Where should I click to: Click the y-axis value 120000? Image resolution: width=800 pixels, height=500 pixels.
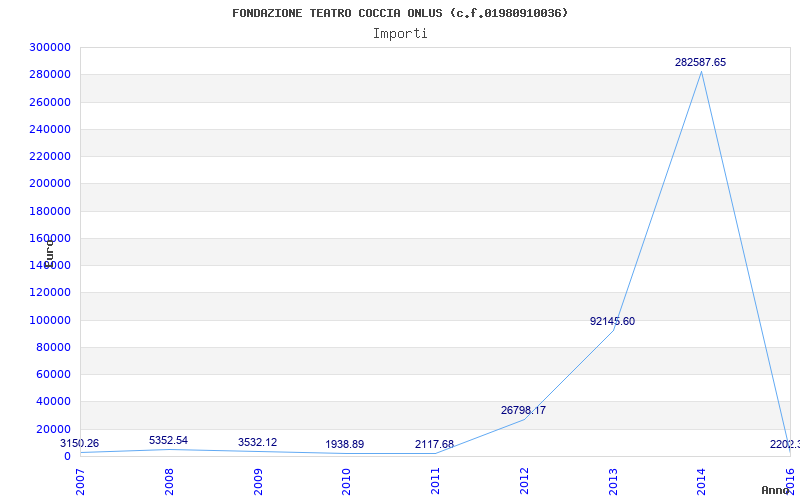coord(49,293)
